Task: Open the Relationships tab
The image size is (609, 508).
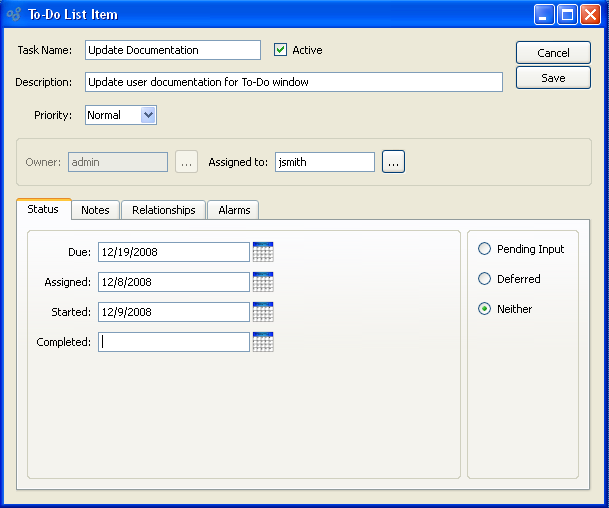Action: 164,210
